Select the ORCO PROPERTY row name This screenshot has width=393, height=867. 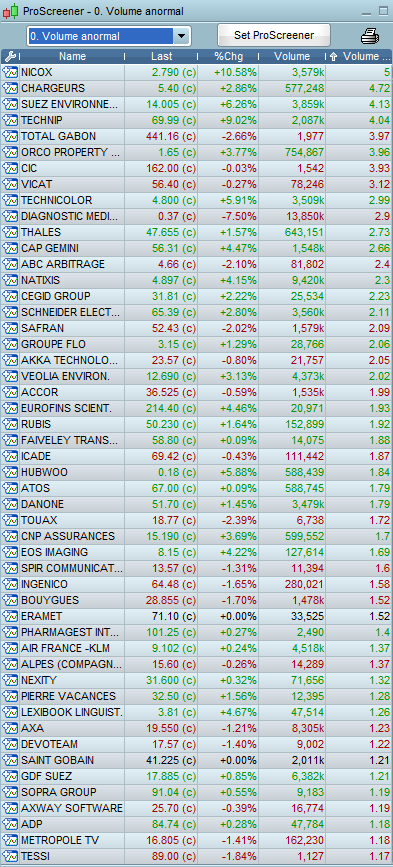coord(71,153)
